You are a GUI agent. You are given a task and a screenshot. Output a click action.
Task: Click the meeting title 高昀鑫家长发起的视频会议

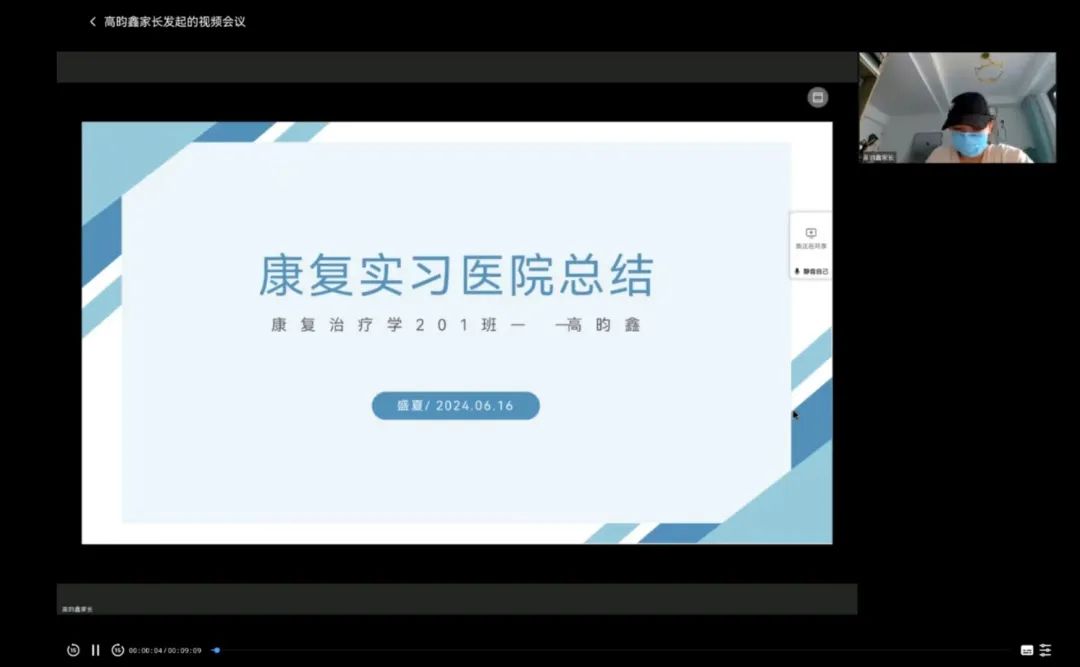point(175,22)
